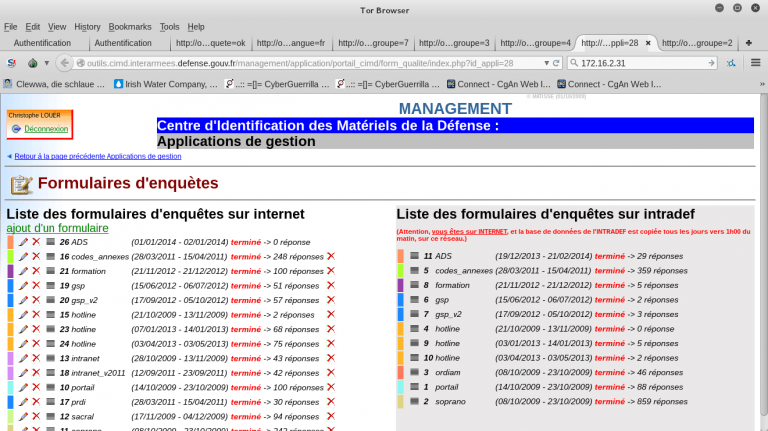Click orange color swatch for 26 ADS
Image resolution: width=768 pixels, height=431 pixels.
pos(10,242)
